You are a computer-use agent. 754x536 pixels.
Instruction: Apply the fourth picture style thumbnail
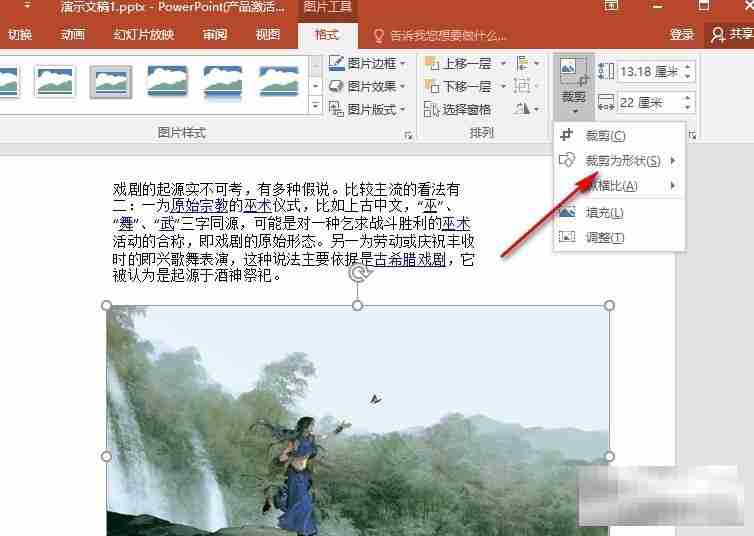[167, 82]
